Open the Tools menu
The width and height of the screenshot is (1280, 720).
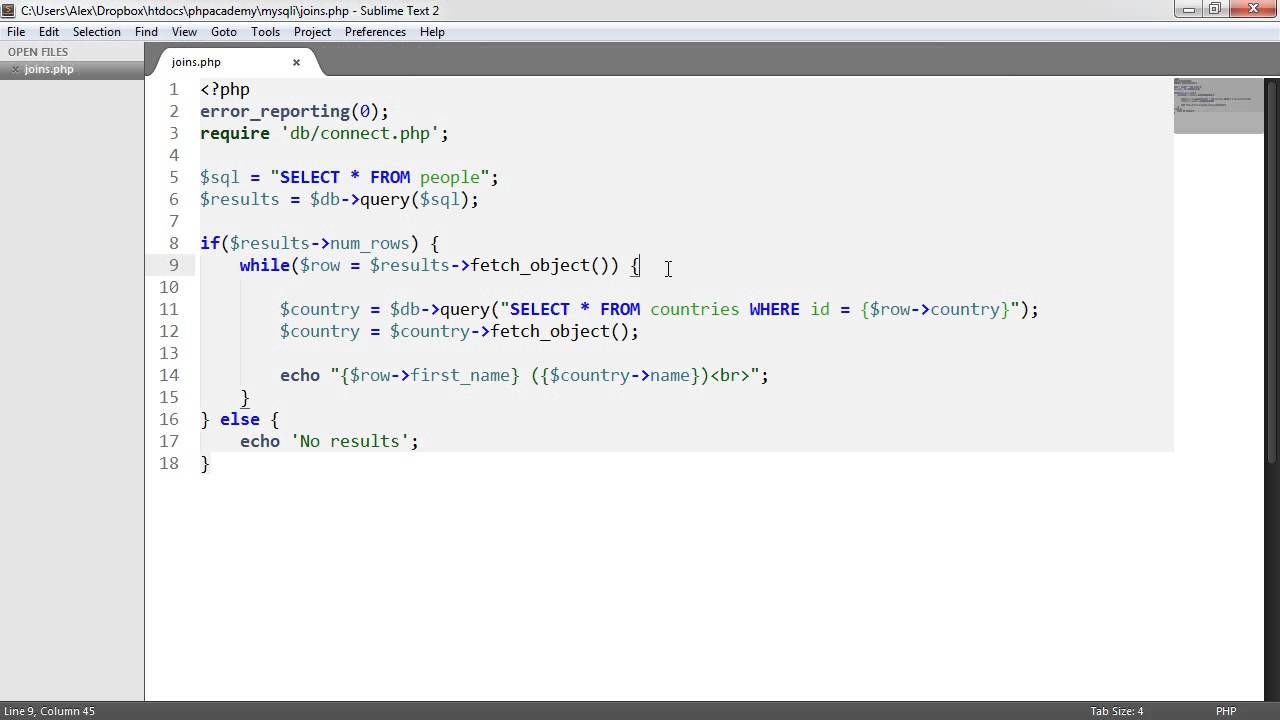(x=265, y=32)
